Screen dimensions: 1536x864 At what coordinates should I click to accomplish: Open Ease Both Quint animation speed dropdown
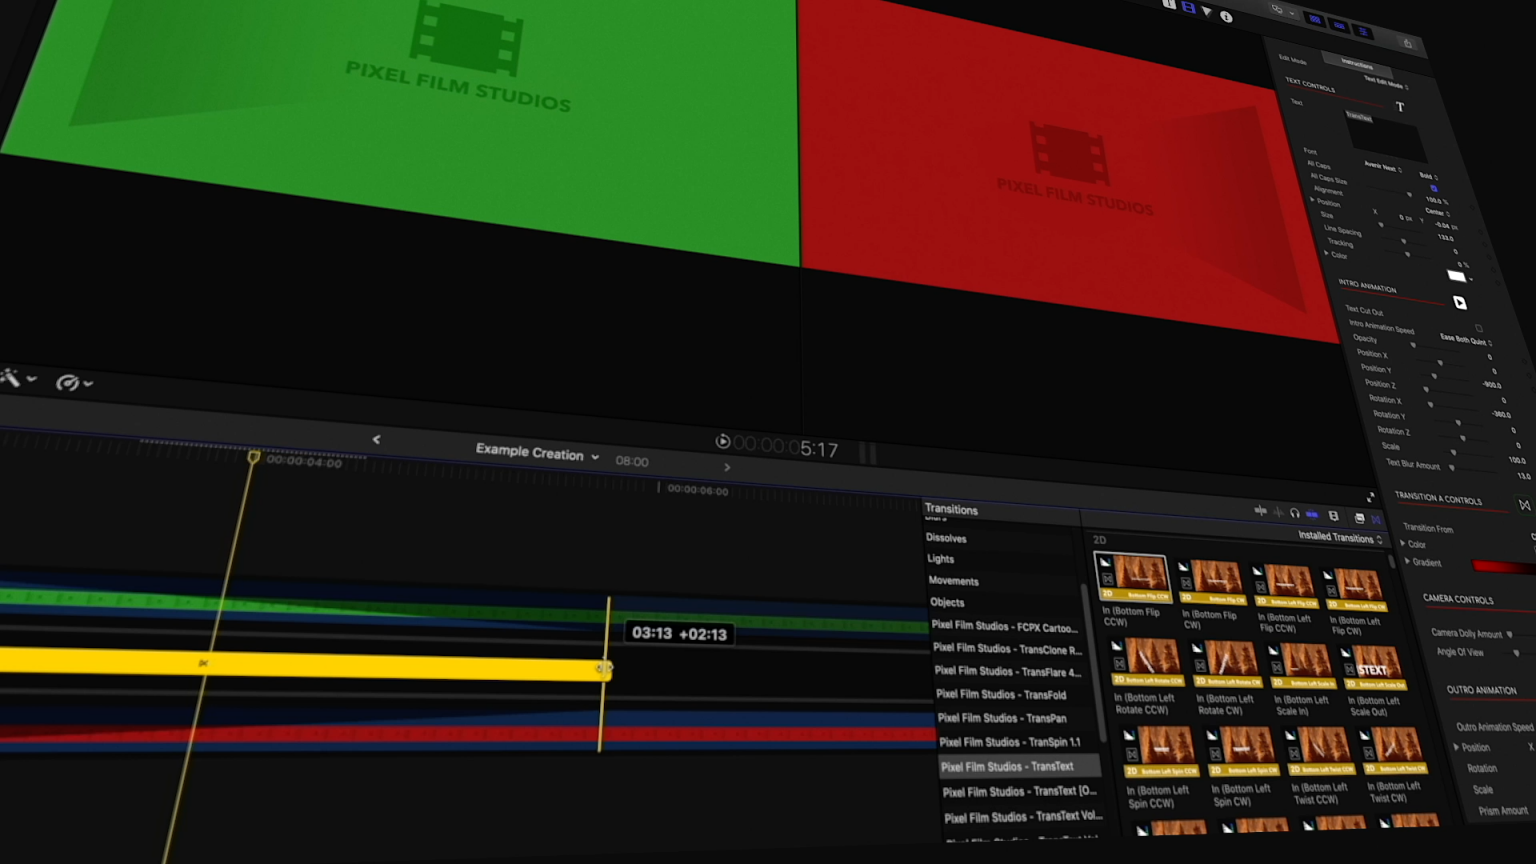coord(1466,341)
